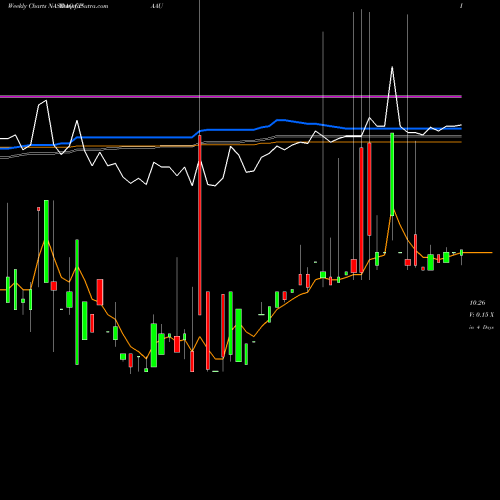Click the tallest green candlestick body
The height and width of the screenshot is (500, 500).
[x=77, y=302]
